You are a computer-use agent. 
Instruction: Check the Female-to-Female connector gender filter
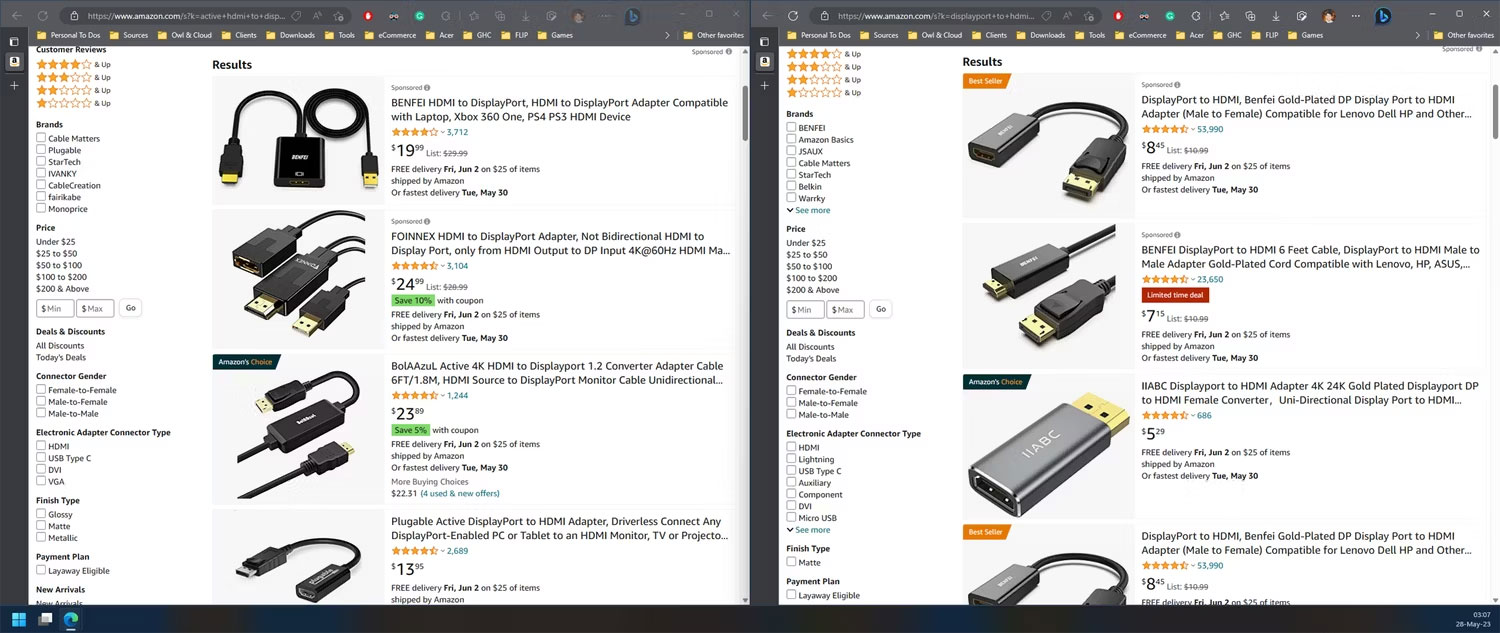click(791, 390)
